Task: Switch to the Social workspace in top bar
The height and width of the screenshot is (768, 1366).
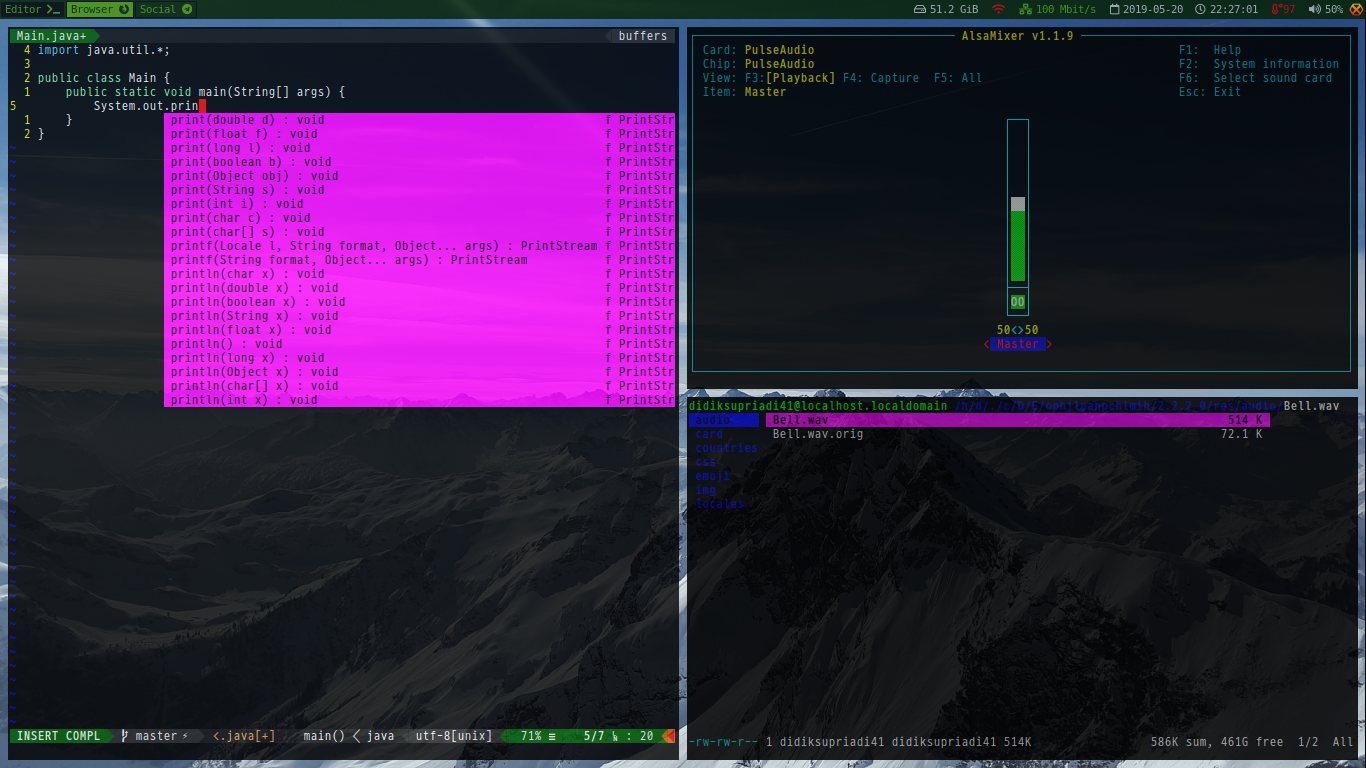Action: point(165,9)
